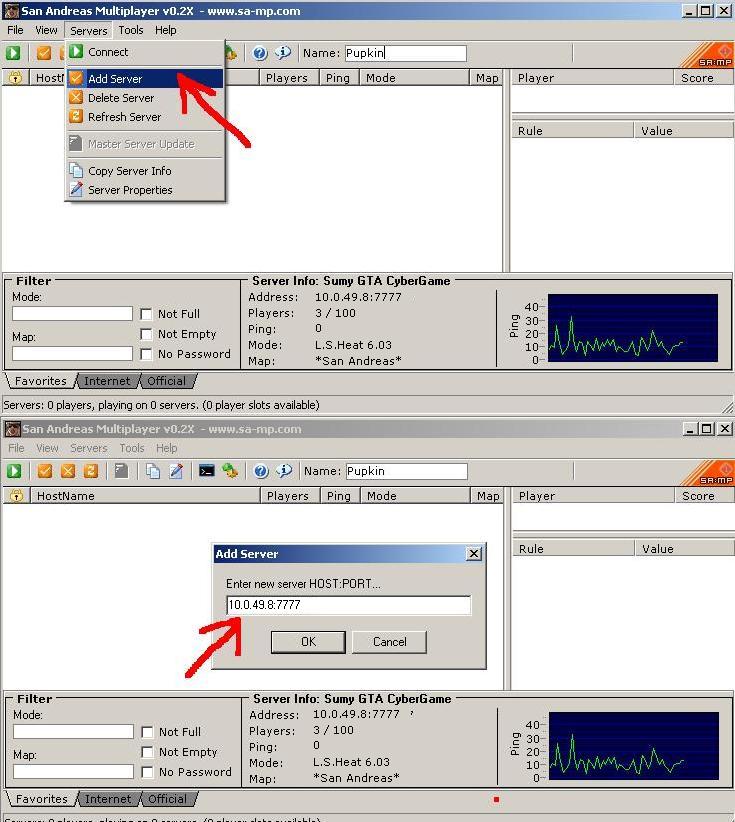Switch to the Internet tab in upper window
The width and height of the screenshot is (735, 822).
pos(107,381)
